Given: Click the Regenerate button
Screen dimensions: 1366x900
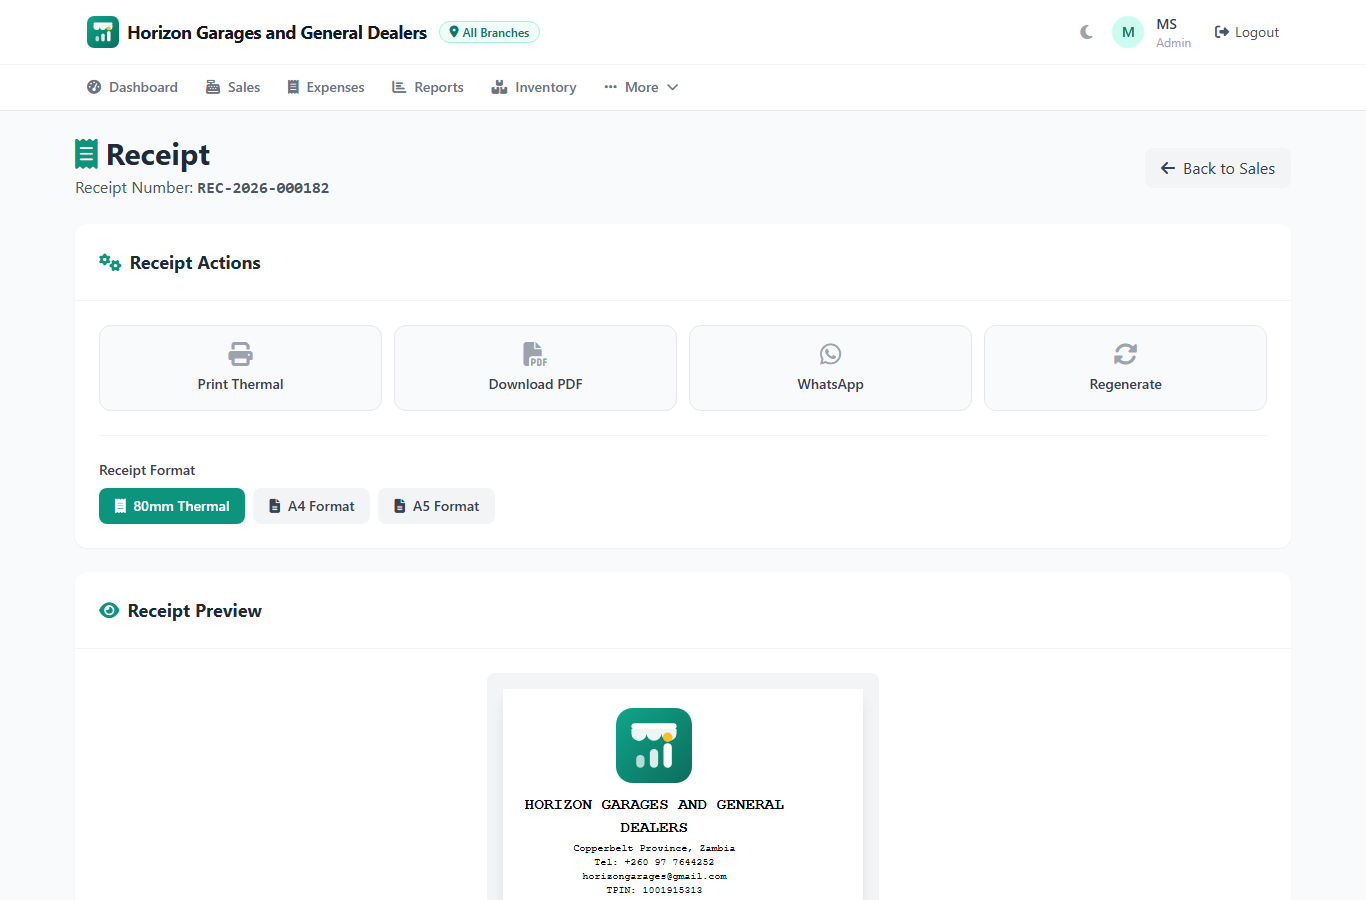Looking at the screenshot, I should point(1125,368).
